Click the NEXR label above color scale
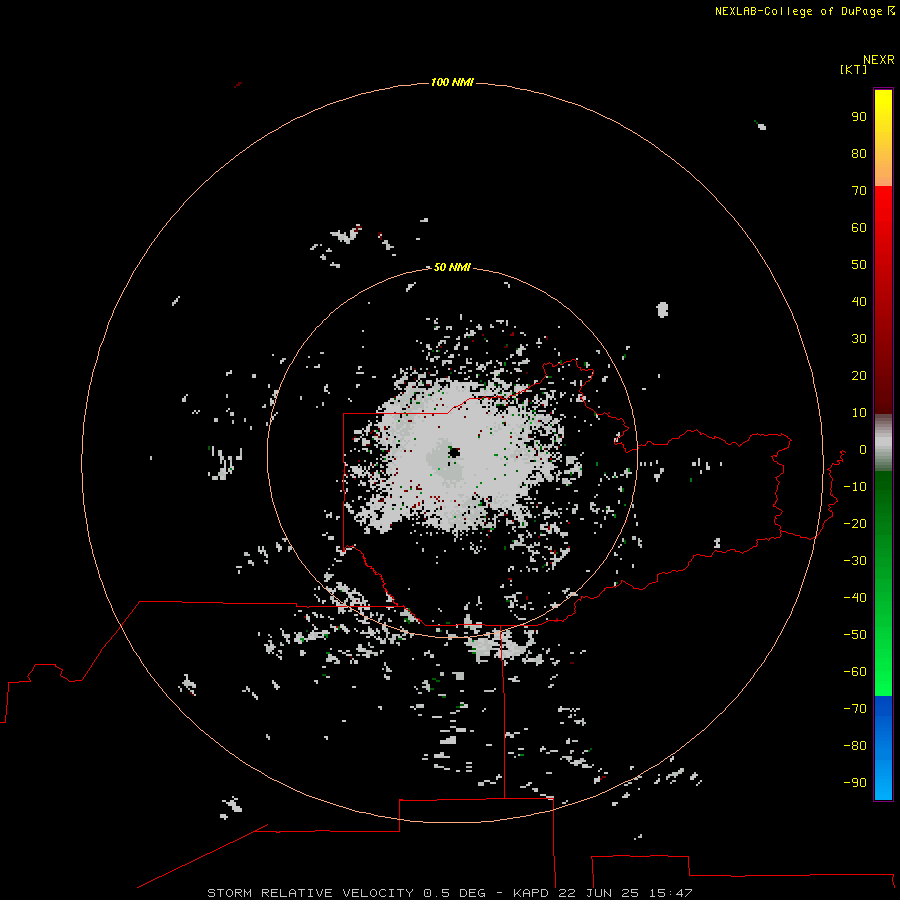Screen dimensions: 900x900 pos(879,60)
